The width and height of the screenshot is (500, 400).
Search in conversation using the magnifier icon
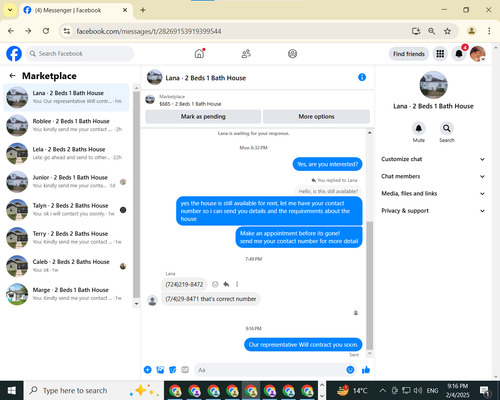447,128
